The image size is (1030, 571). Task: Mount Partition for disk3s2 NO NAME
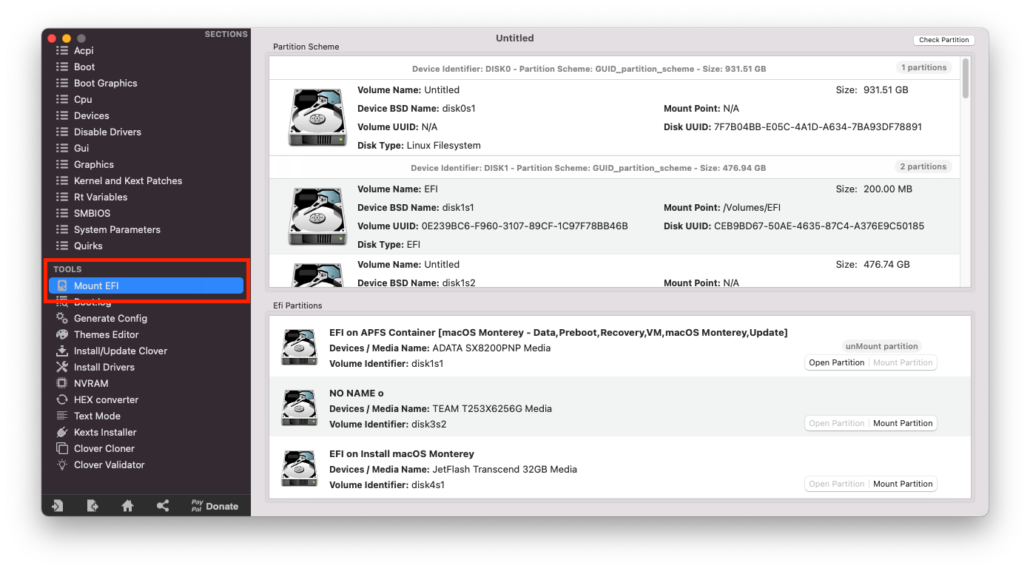pyautogui.click(x=903, y=423)
